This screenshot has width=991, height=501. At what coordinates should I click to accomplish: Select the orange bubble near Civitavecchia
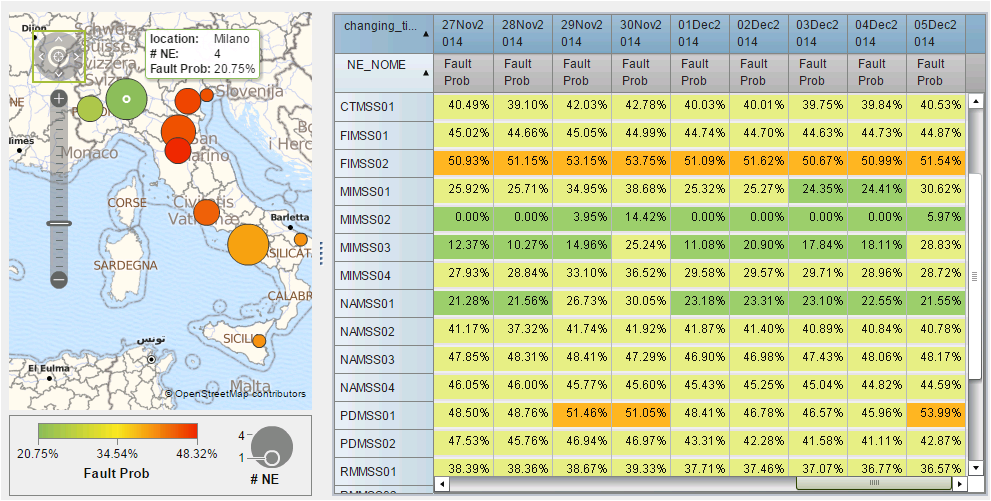tap(206, 212)
